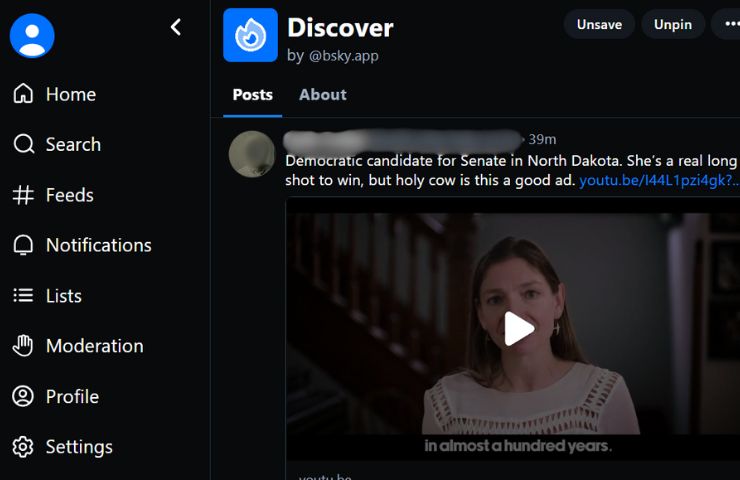
Task: Click the Home house icon
Action: (x=23, y=94)
